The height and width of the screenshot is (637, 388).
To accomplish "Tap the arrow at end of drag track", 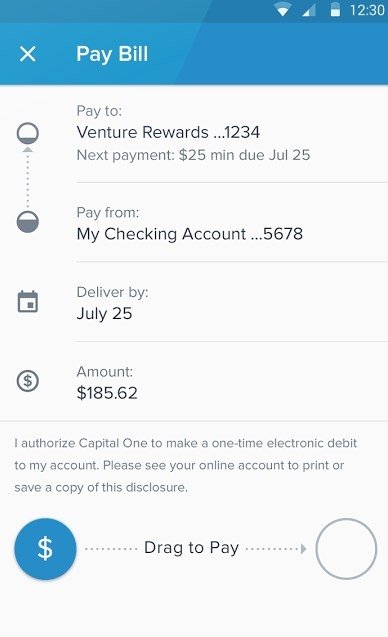I will pyautogui.click(x=303, y=549).
